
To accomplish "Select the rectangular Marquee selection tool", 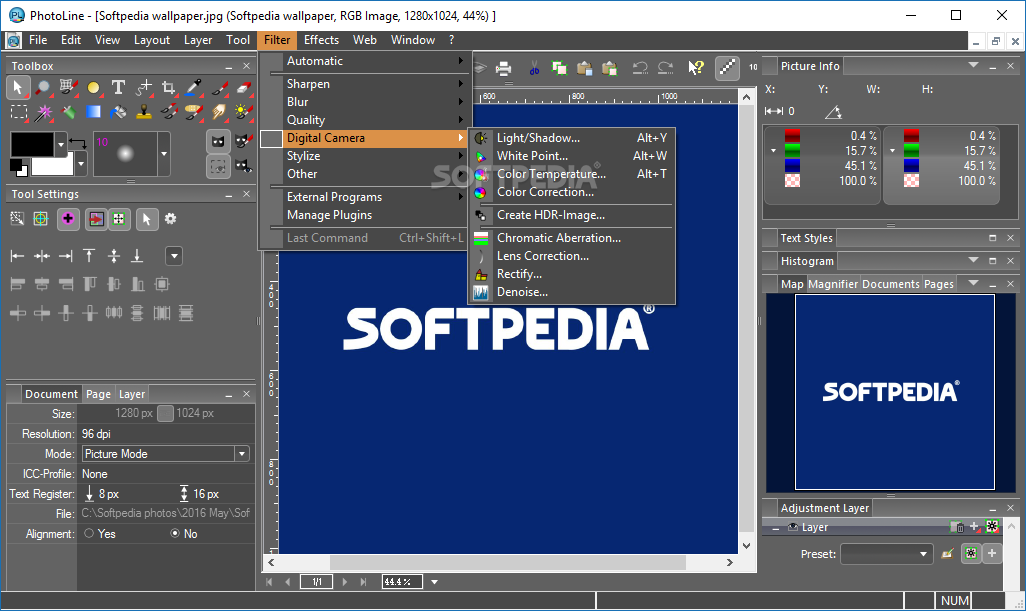I will [19, 113].
